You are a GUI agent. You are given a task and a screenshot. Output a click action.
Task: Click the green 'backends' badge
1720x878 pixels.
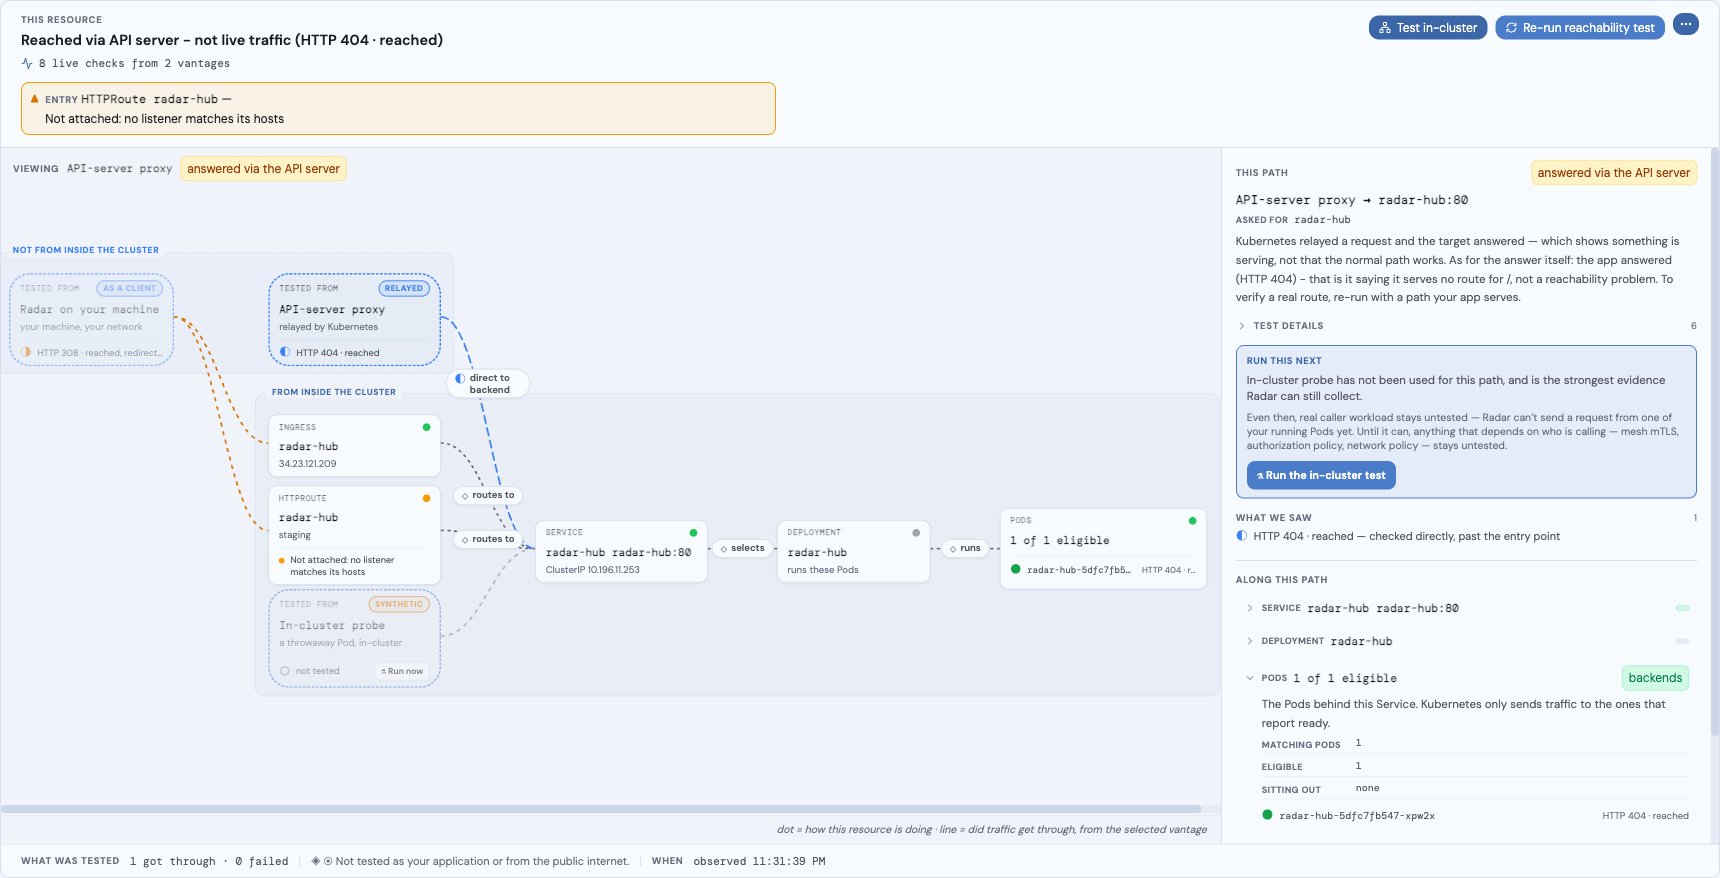(1655, 678)
